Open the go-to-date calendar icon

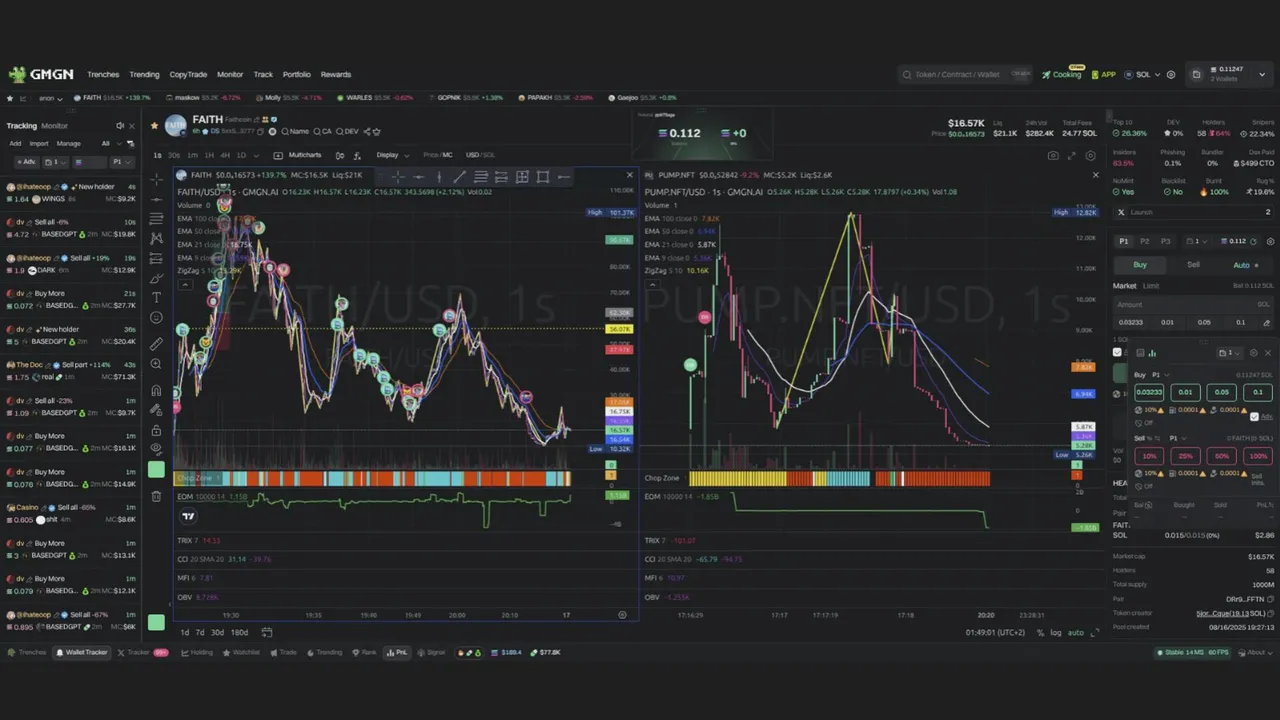point(267,632)
